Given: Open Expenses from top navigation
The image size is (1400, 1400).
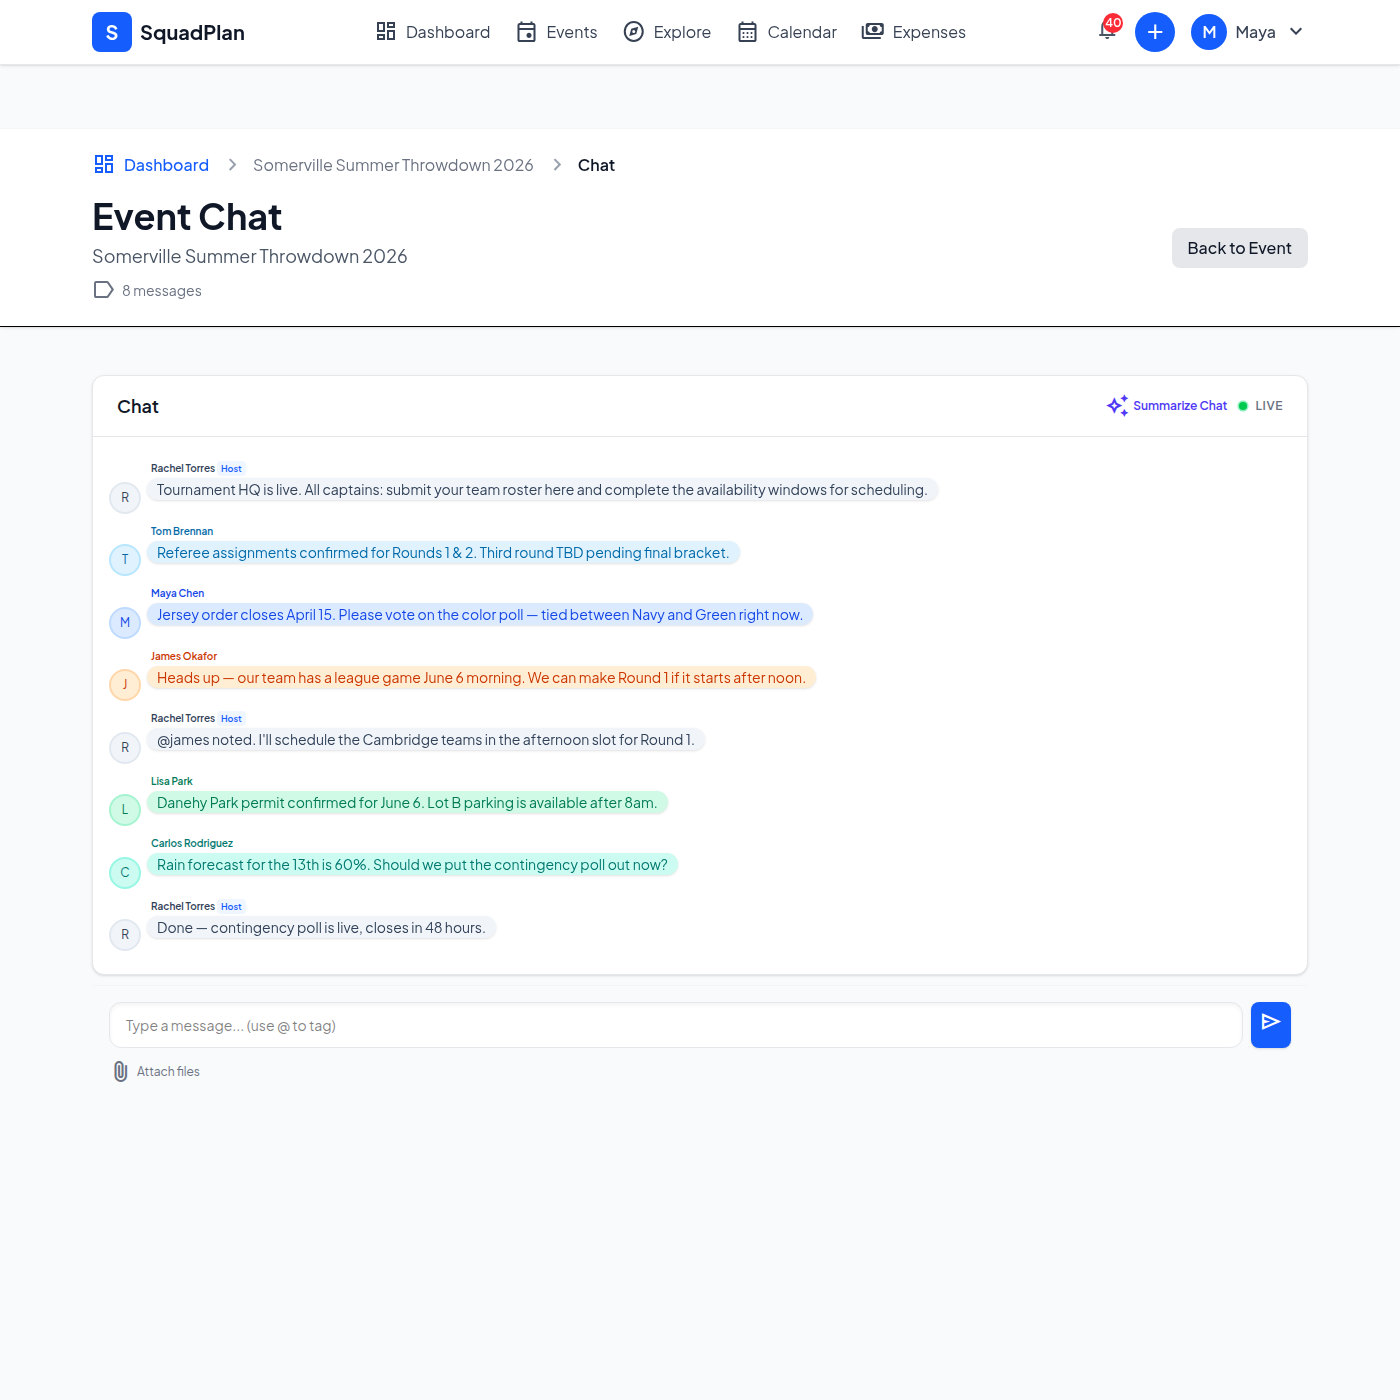Looking at the screenshot, I should pos(914,32).
